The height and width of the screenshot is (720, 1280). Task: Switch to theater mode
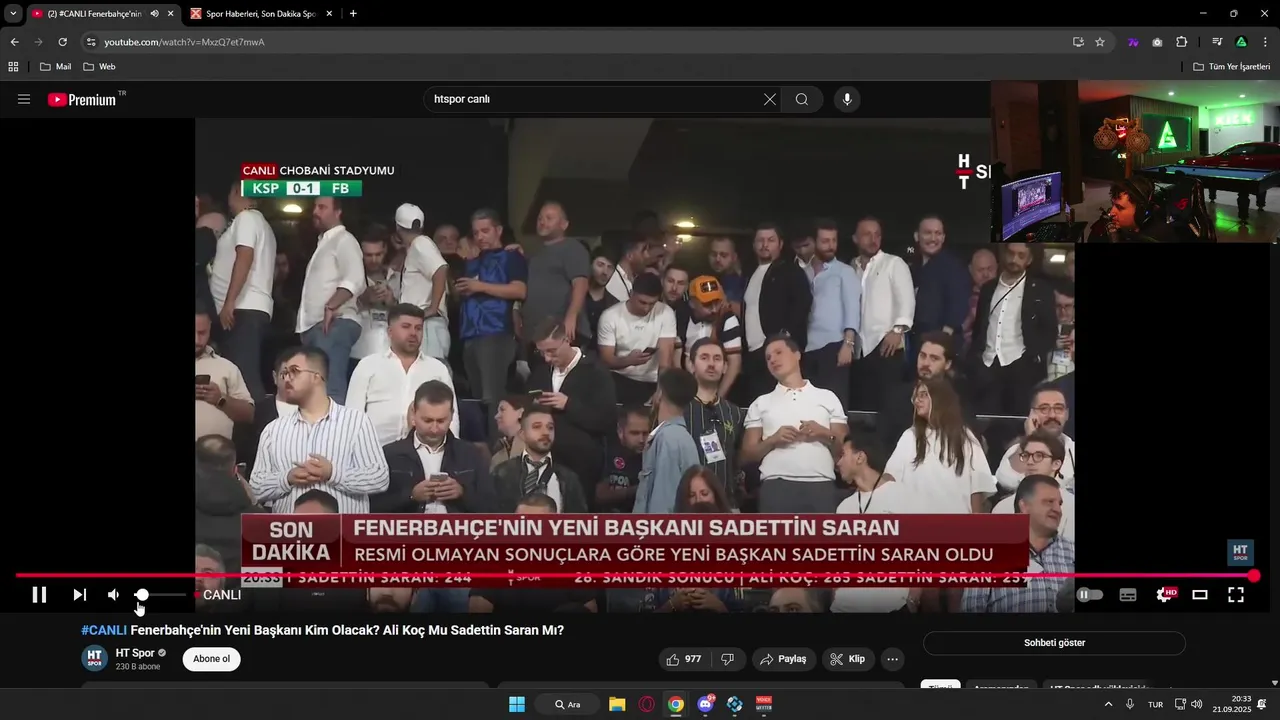click(x=1200, y=595)
